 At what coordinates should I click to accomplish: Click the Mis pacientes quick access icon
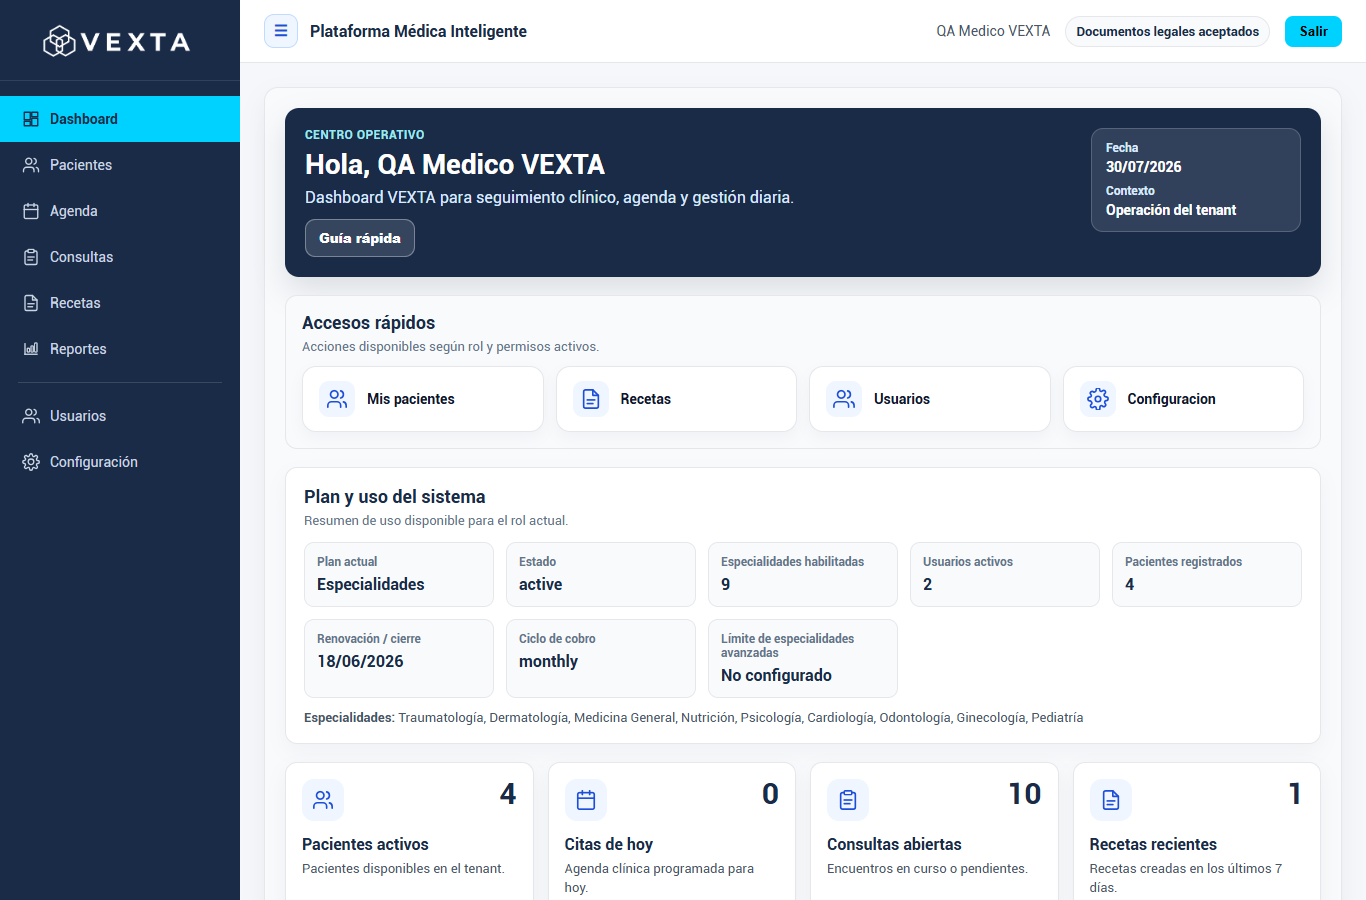pyautogui.click(x=337, y=399)
